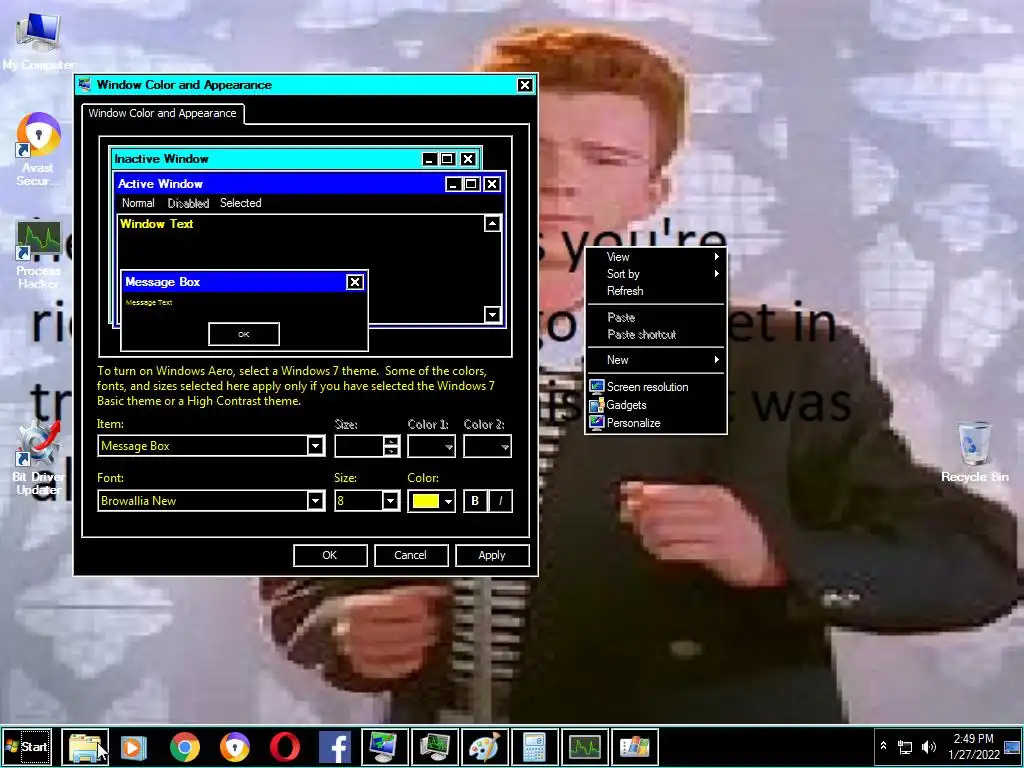Click the personalization monitor taskbar button
1024x768 pixels.
(385, 746)
